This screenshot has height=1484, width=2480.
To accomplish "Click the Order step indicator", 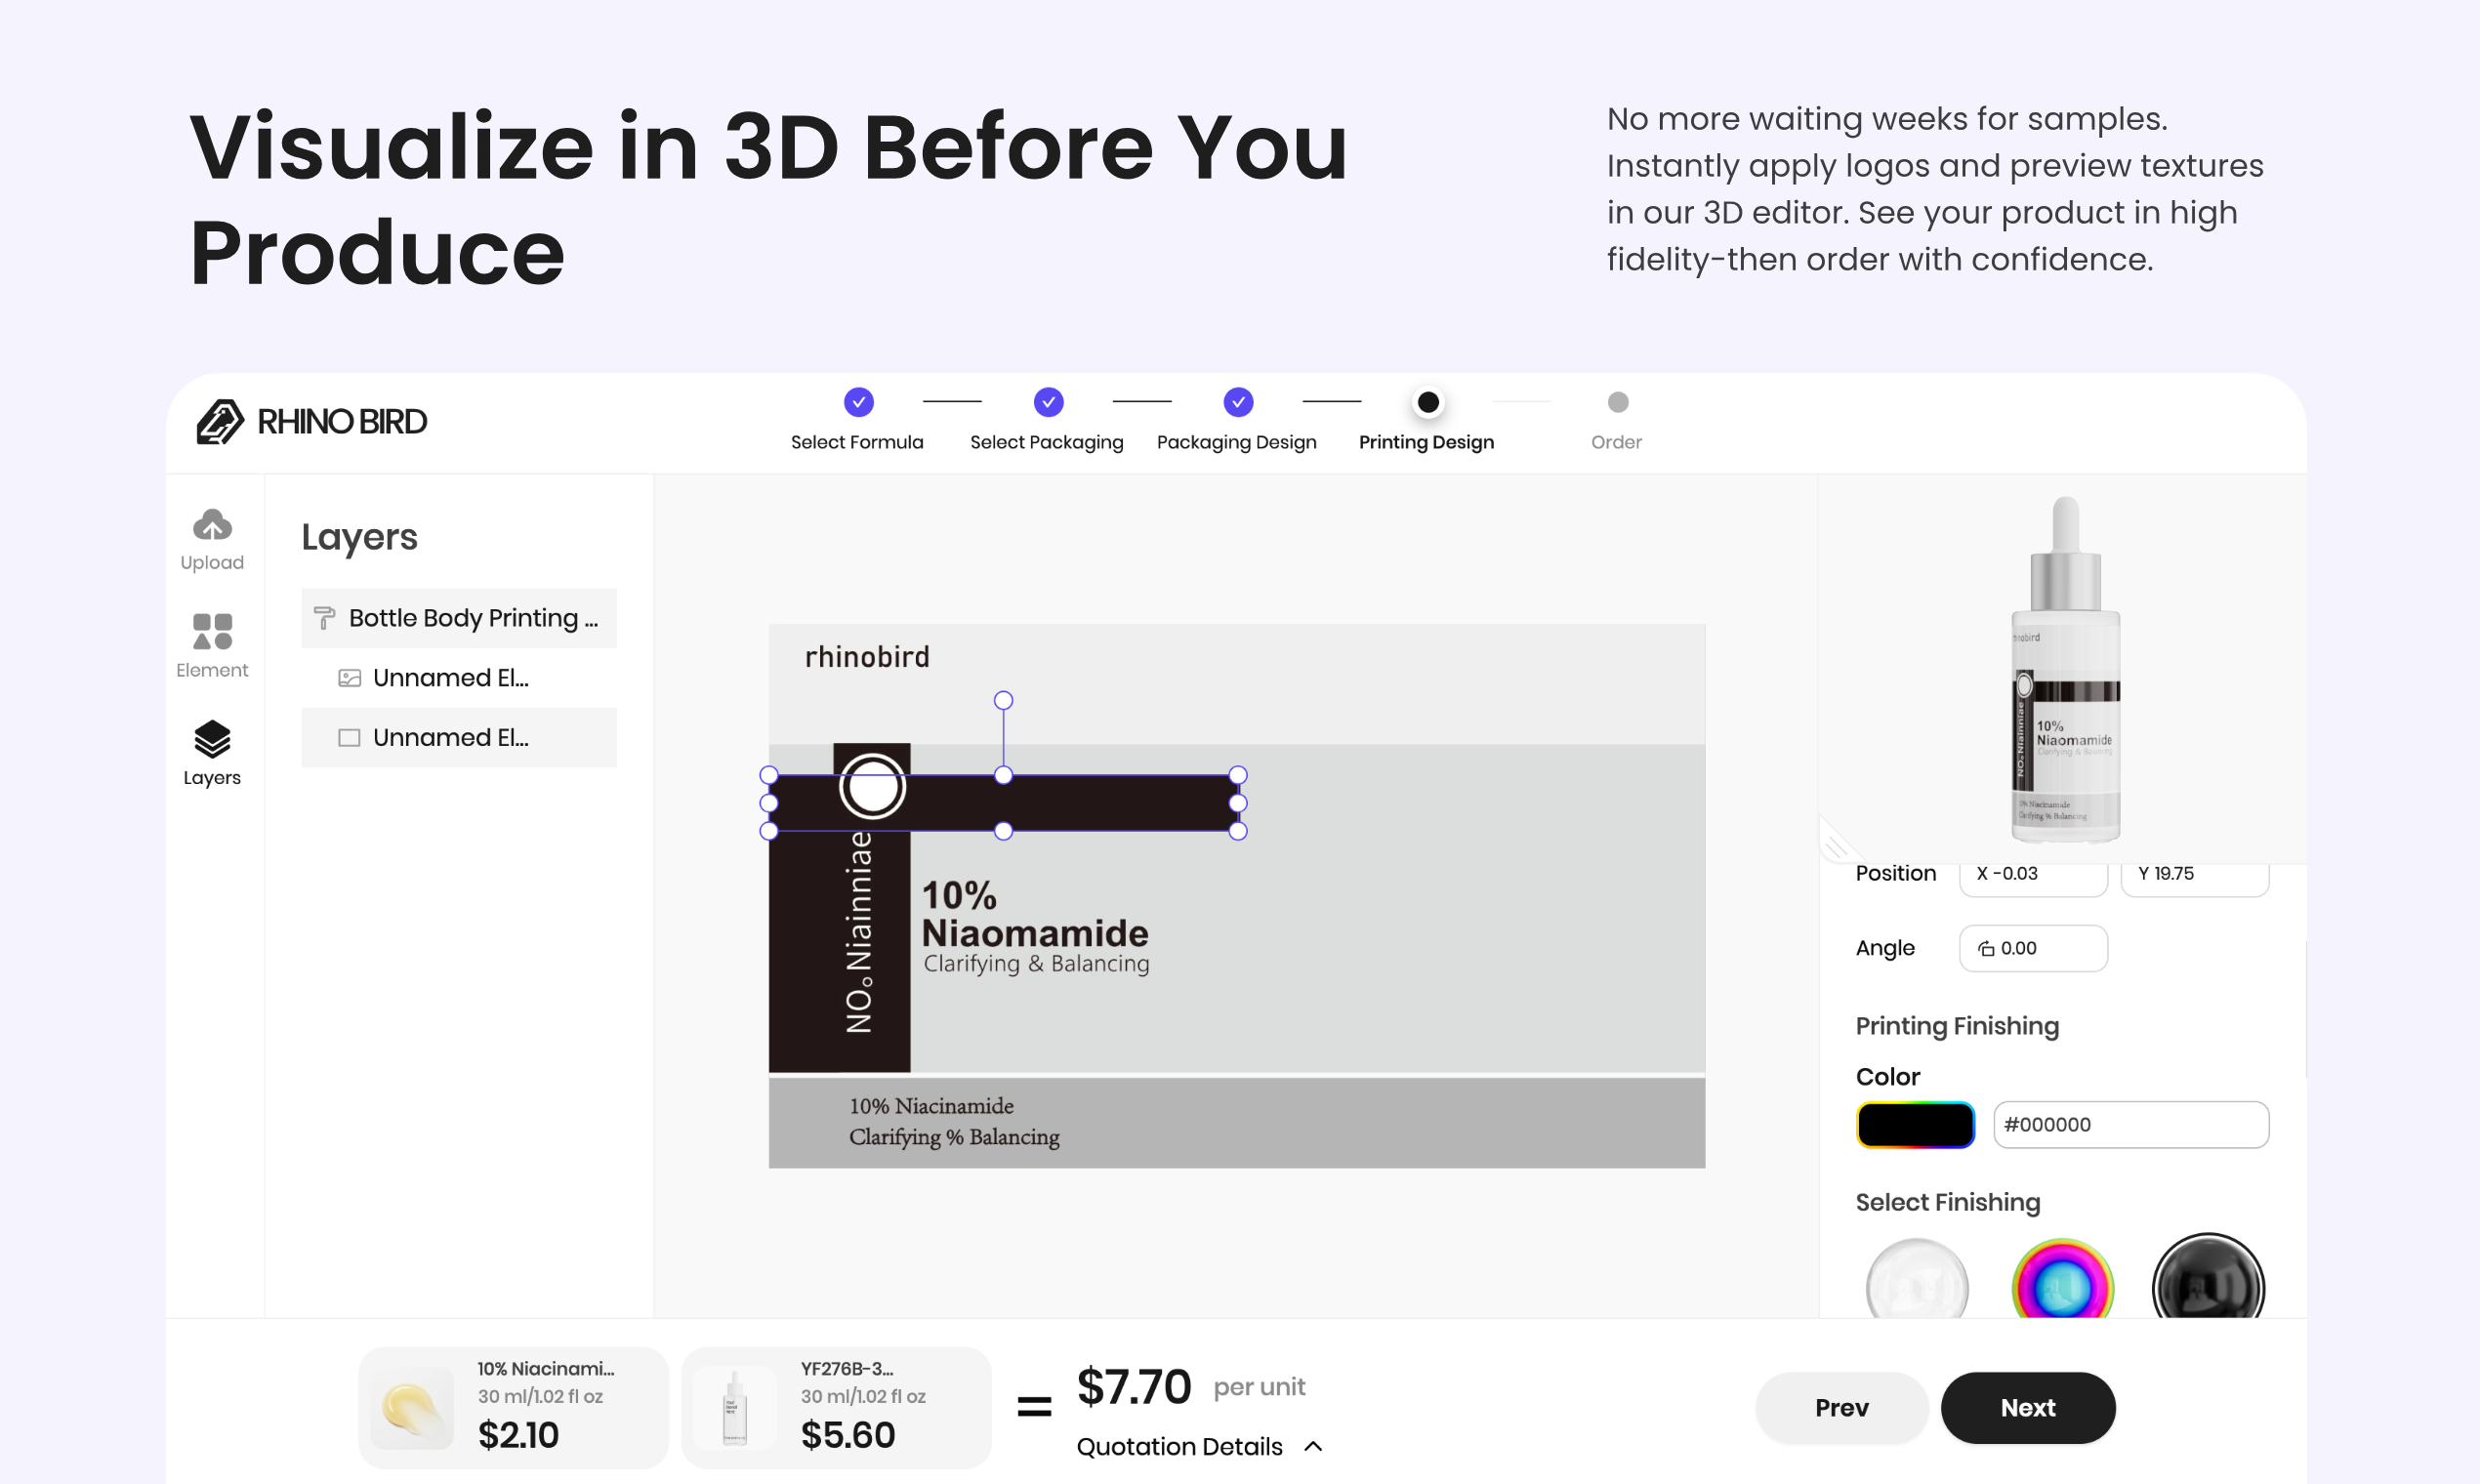I will tap(1616, 401).
